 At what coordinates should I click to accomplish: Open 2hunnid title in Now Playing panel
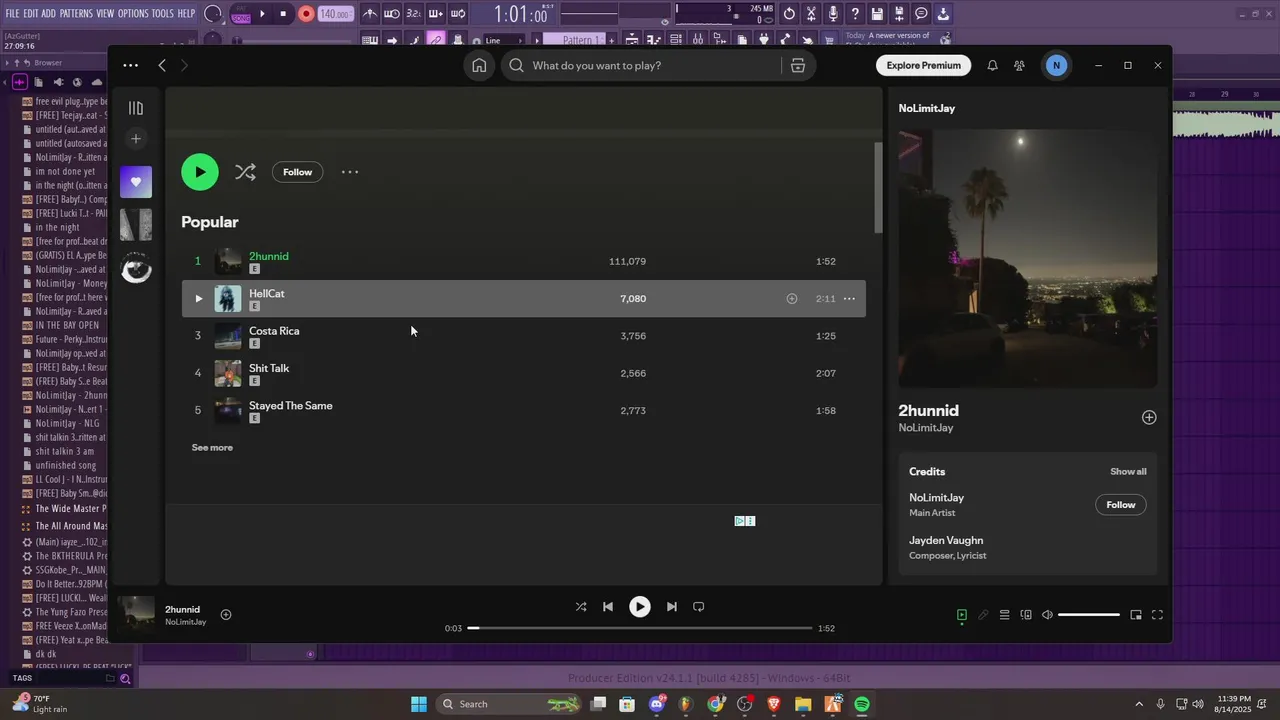click(929, 410)
